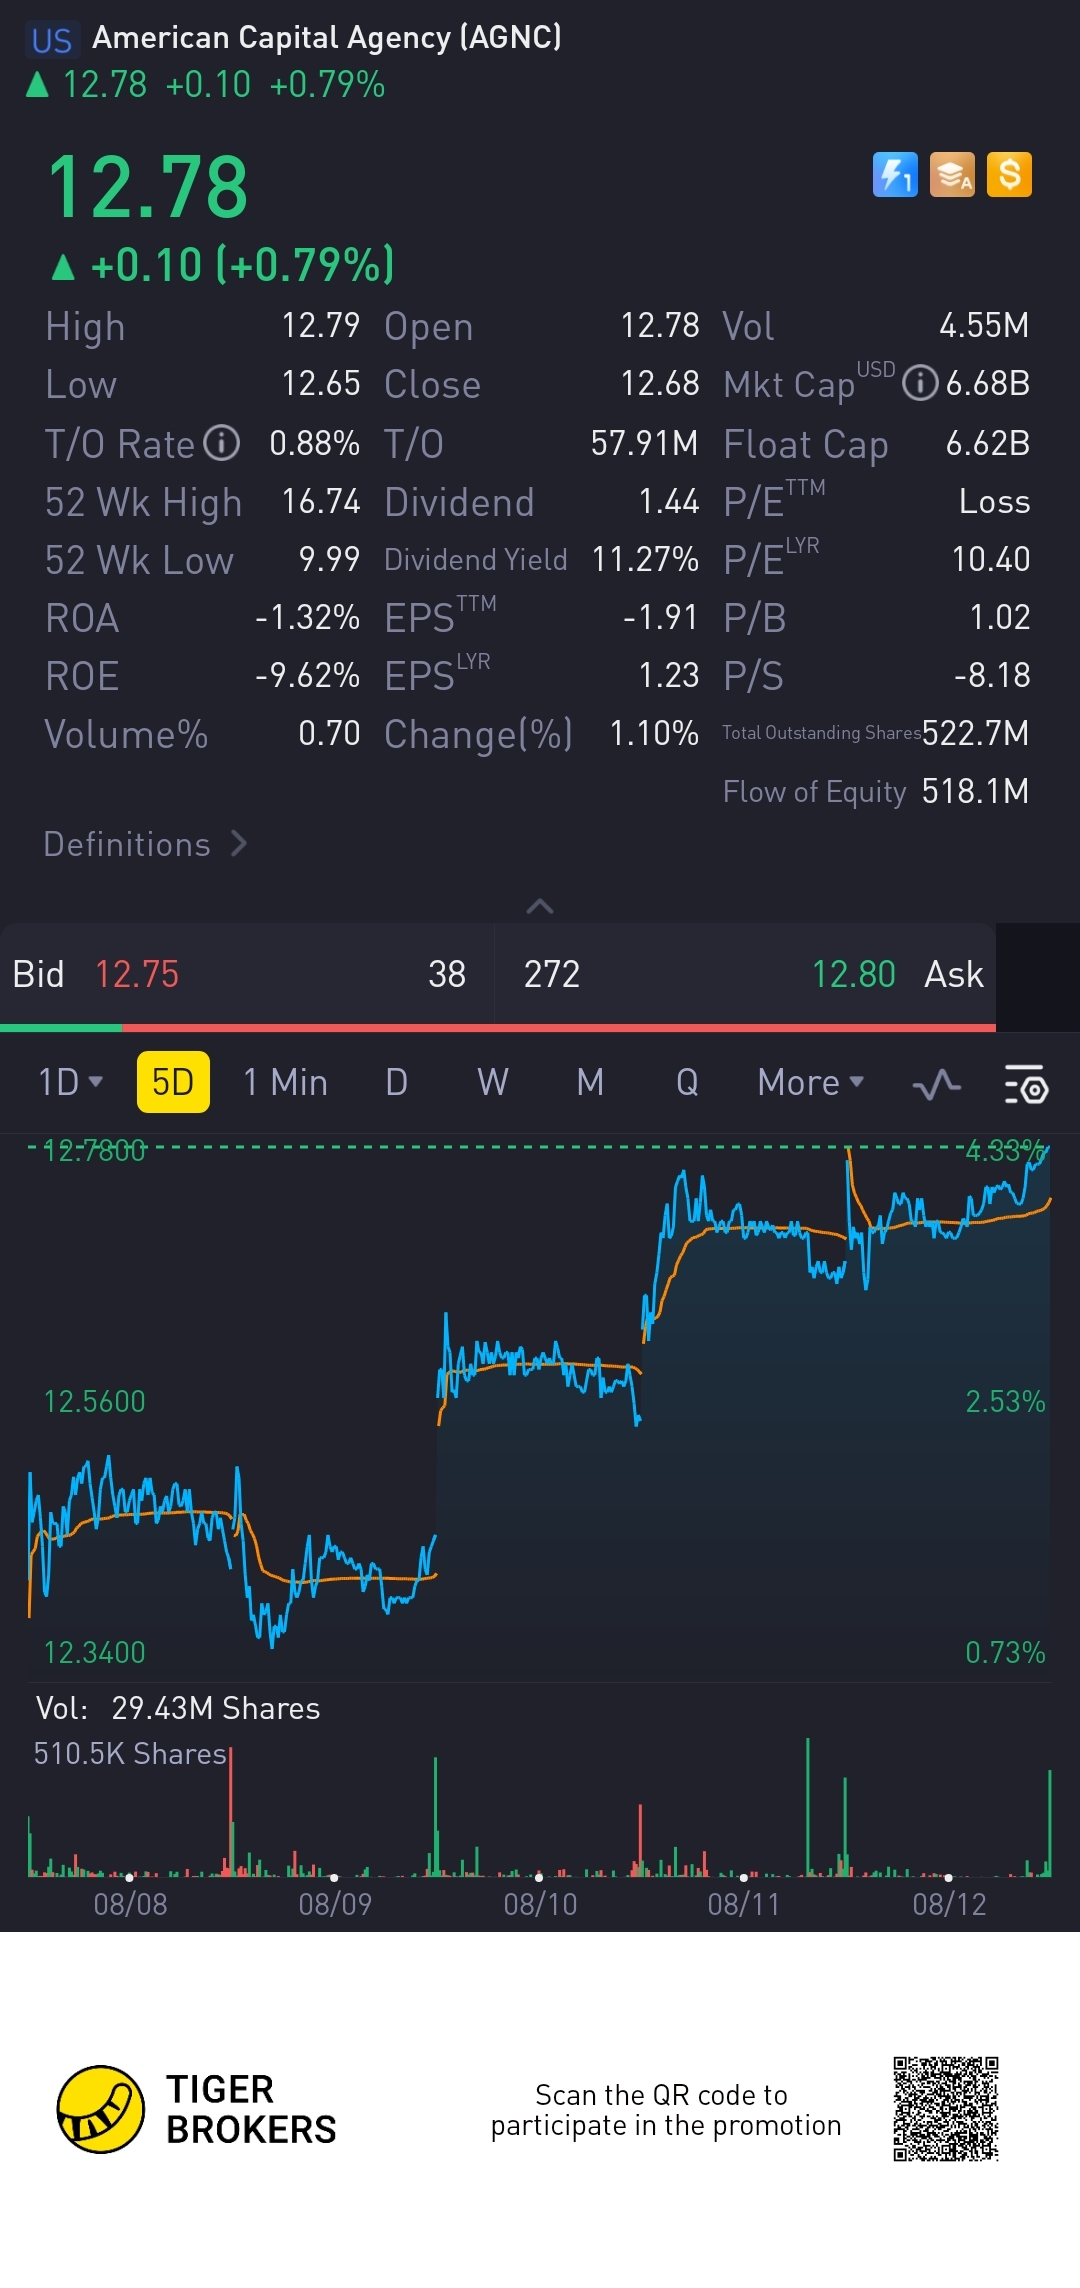Tap the 08/09 date marker
Image resolution: width=1080 pixels, height=2288 pixels.
point(335,1904)
